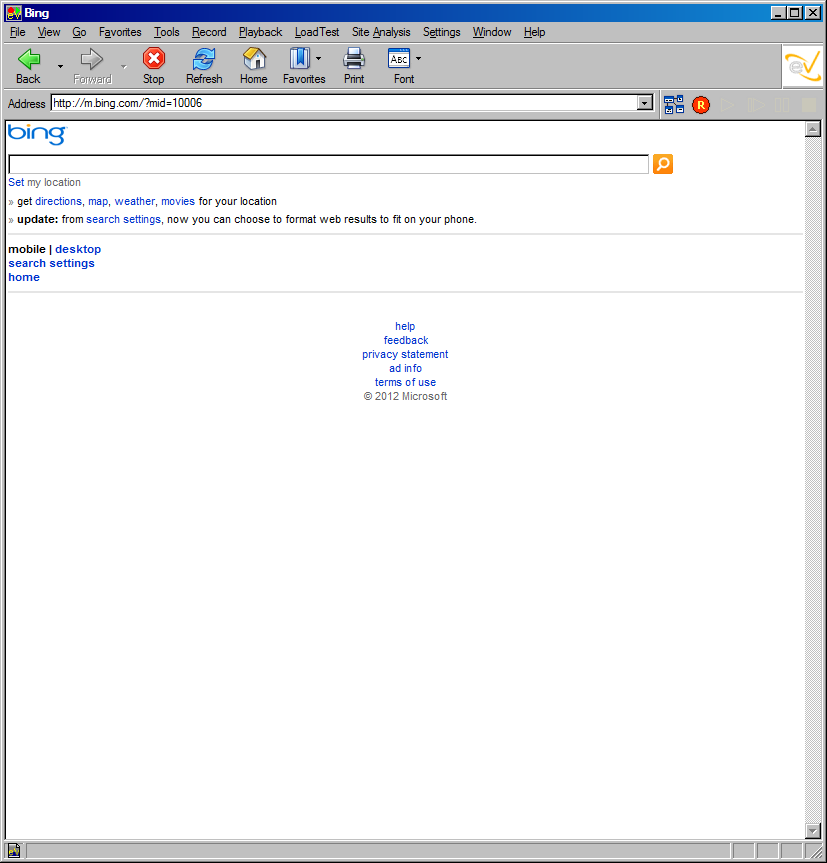Click the green Back arrow icon
The width and height of the screenshot is (827, 863).
[29, 59]
